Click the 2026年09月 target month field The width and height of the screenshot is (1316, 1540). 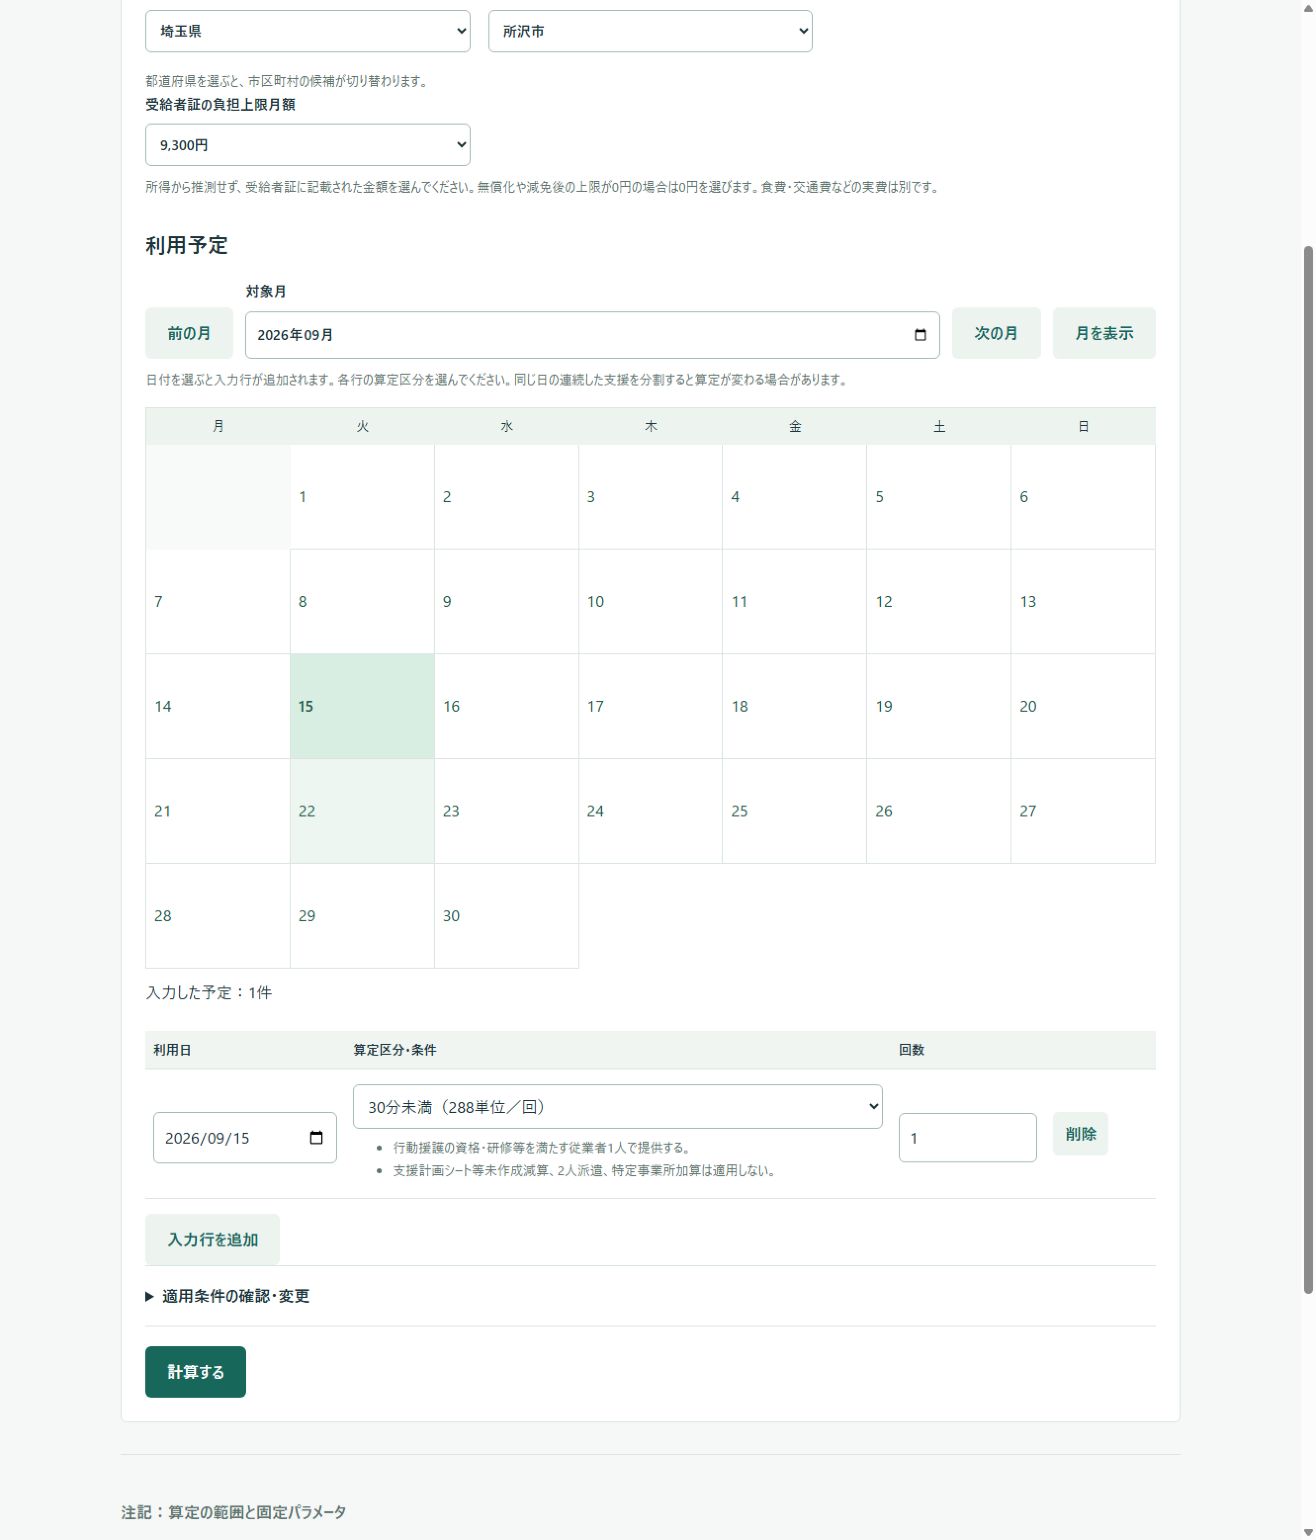point(592,335)
